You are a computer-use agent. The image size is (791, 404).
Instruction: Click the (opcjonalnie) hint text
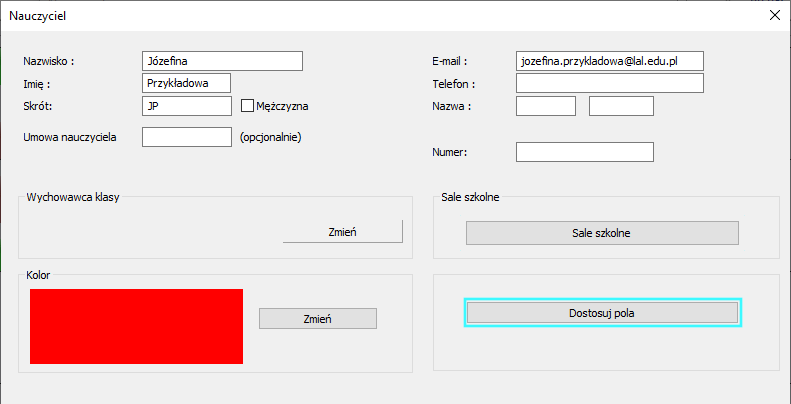tap(271, 137)
